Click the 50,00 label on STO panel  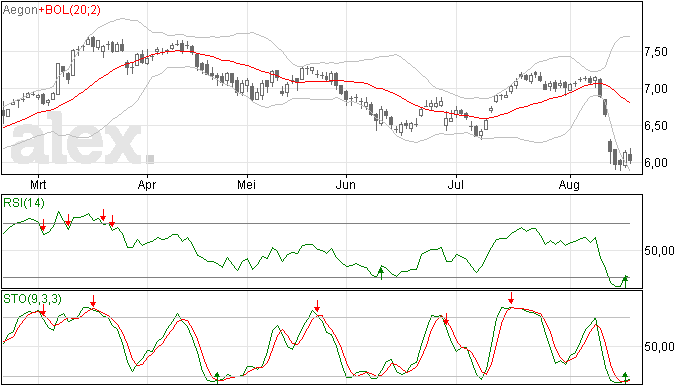[x=659, y=347]
